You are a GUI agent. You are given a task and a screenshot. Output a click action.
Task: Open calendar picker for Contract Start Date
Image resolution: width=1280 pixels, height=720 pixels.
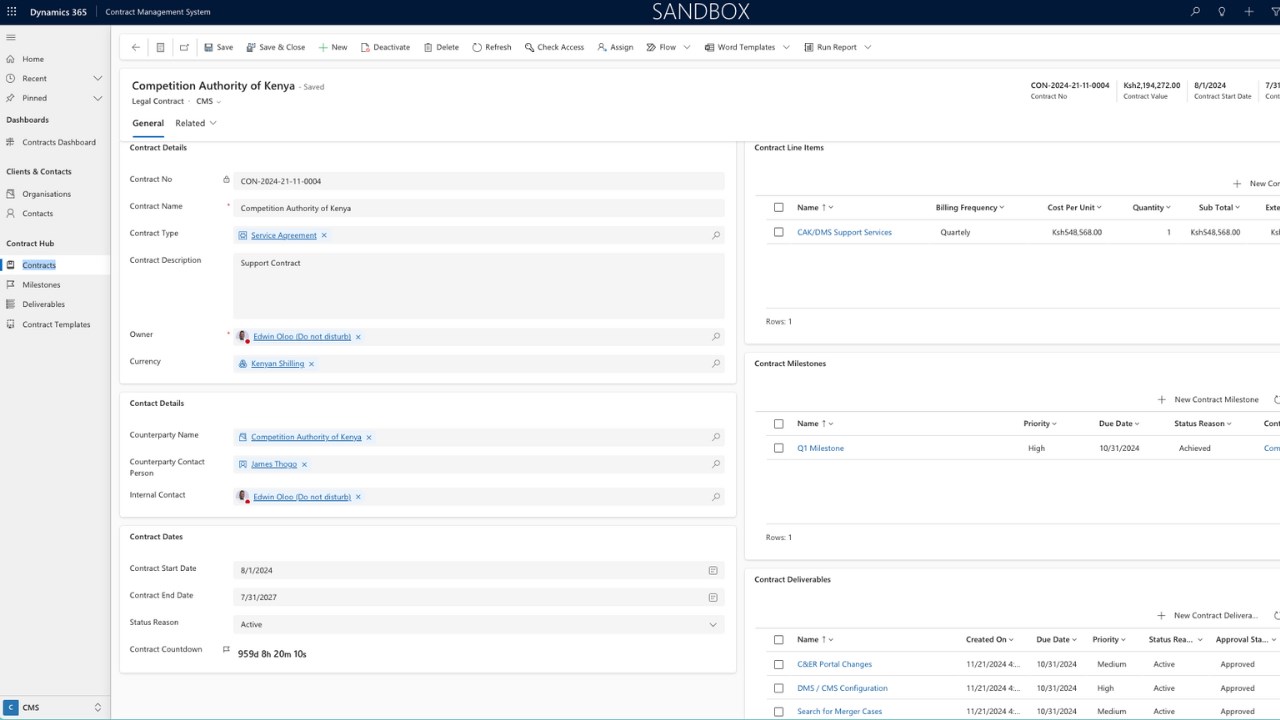pyautogui.click(x=713, y=570)
